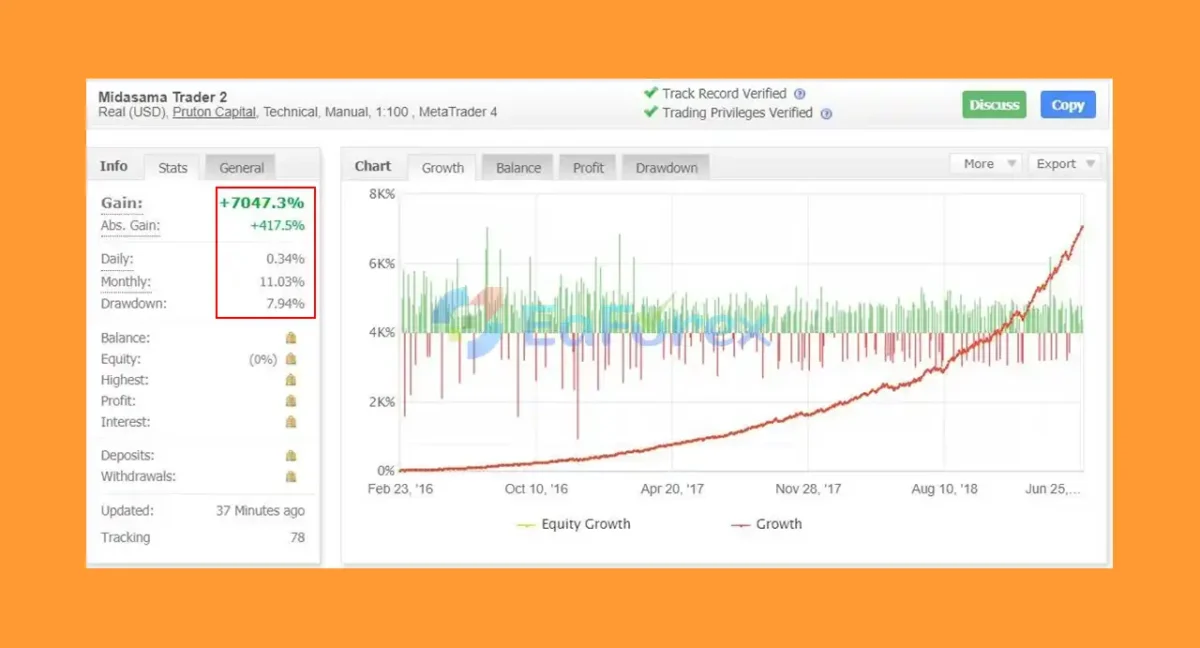Click the Midasama Trader 2 title

point(162,97)
